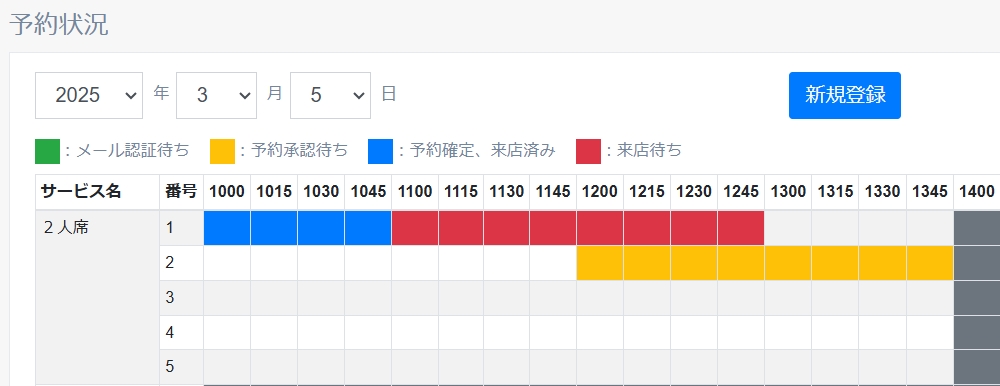The height and width of the screenshot is (386, 1000).
Task: Click the 1015 time column header
Action: [274, 191]
